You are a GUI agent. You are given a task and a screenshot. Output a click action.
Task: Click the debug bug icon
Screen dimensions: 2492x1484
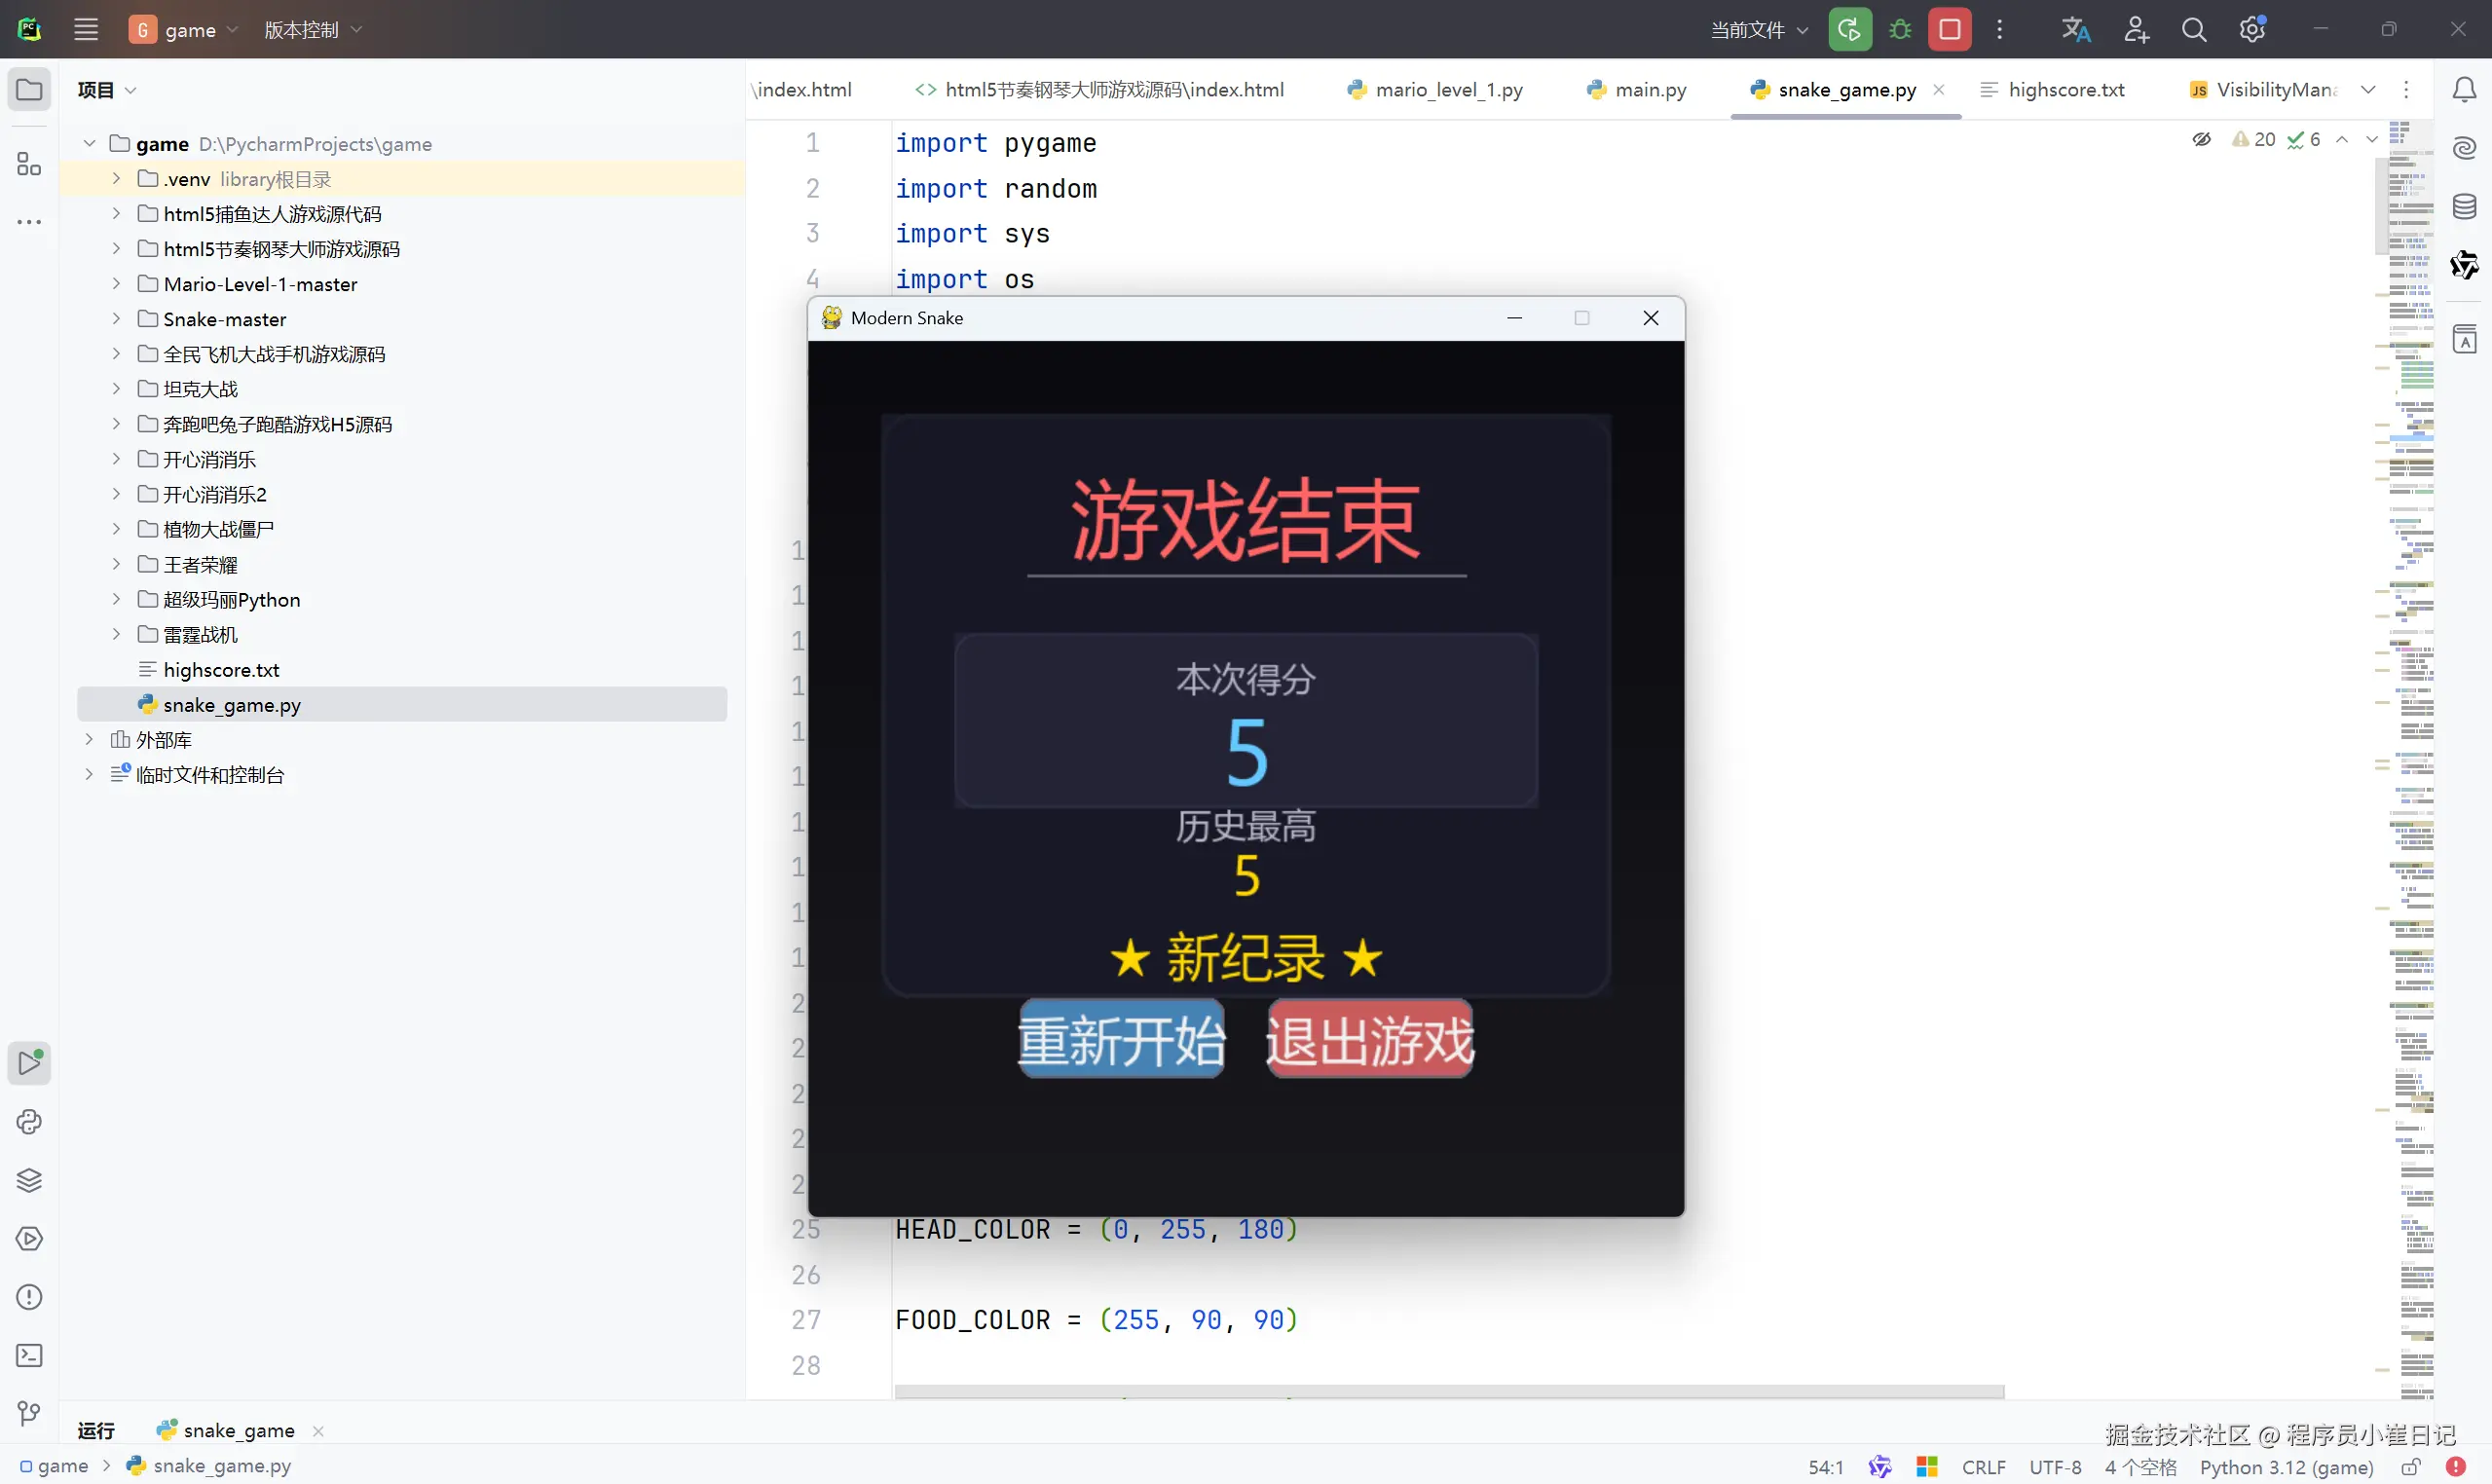pyautogui.click(x=1900, y=29)
